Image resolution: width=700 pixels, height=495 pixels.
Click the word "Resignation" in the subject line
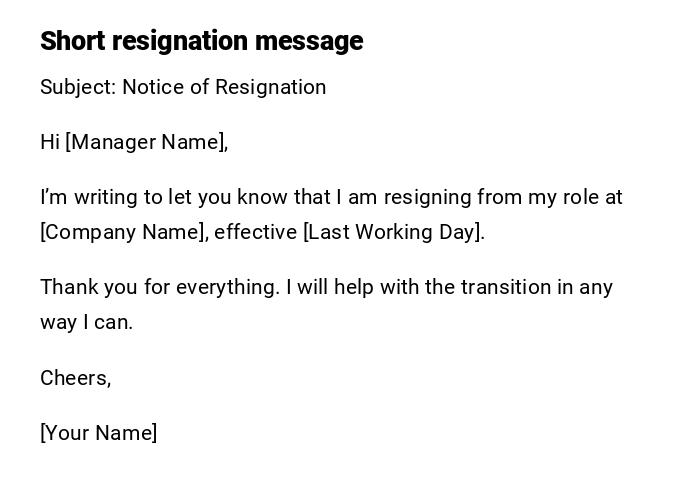[x=271, y=87]
